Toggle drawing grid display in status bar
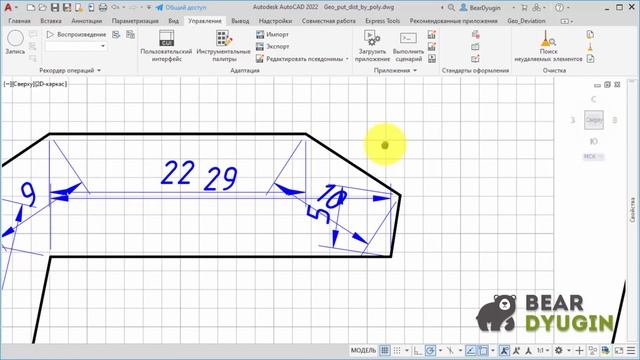This screenshot has width=640, height=360. pyautogui.click(x=384, y=350)
